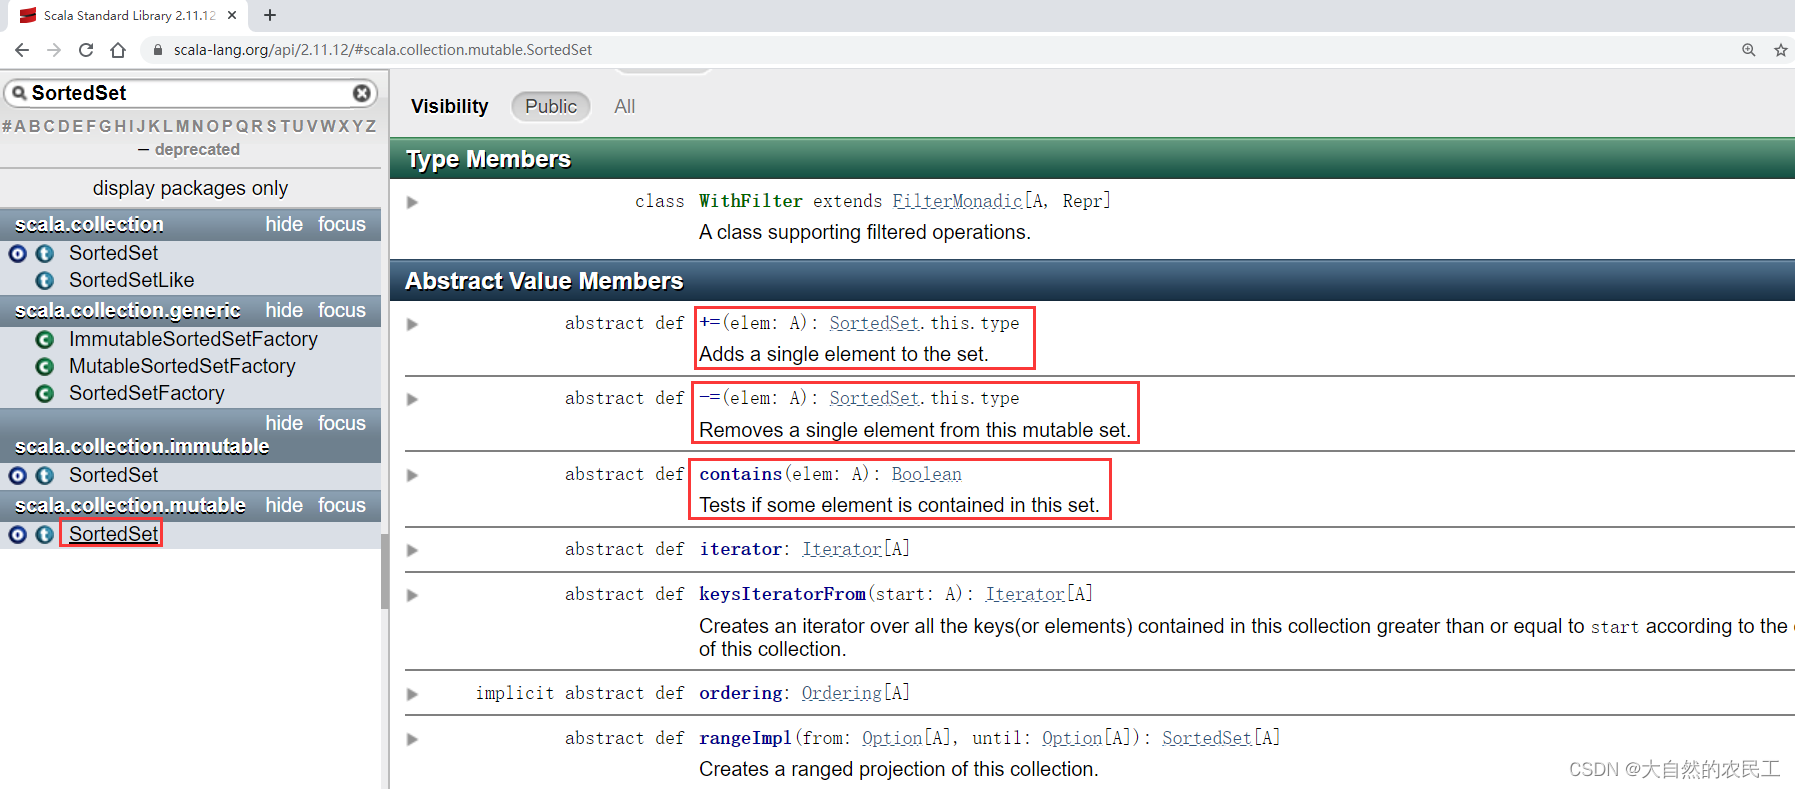The height and width of the screenshot is (789, 1795).
Task: Toggle display packages only
Action: 190,188
